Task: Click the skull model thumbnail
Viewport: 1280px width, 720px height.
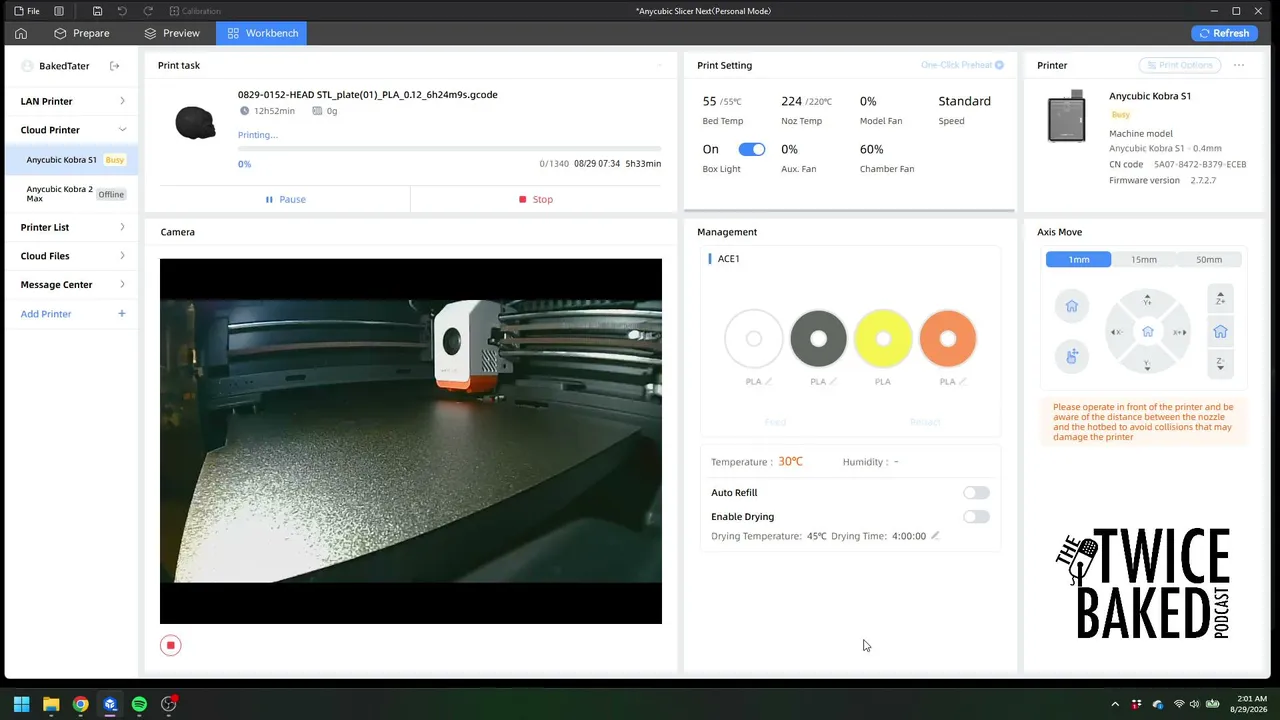Action: 195,122
